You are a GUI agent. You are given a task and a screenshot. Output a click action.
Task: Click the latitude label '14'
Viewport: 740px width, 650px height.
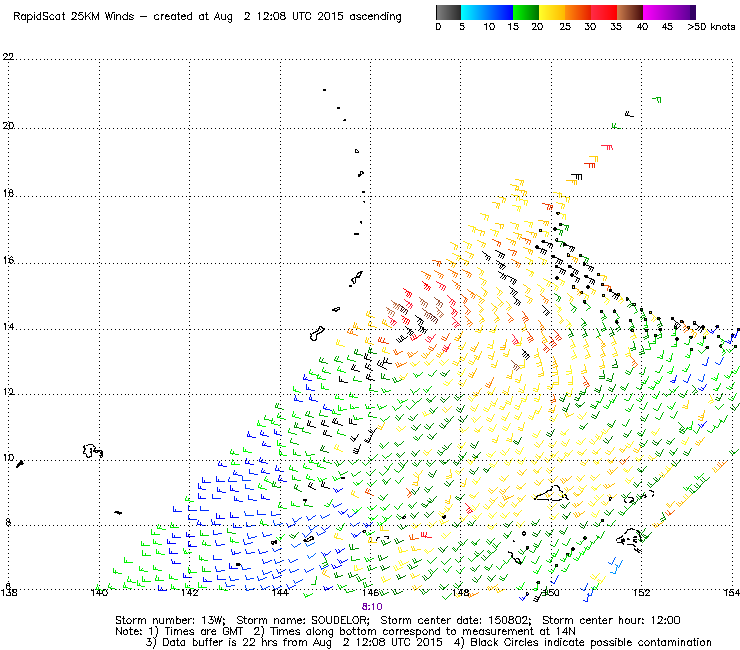pyautogui.click(x=8, y=327)
